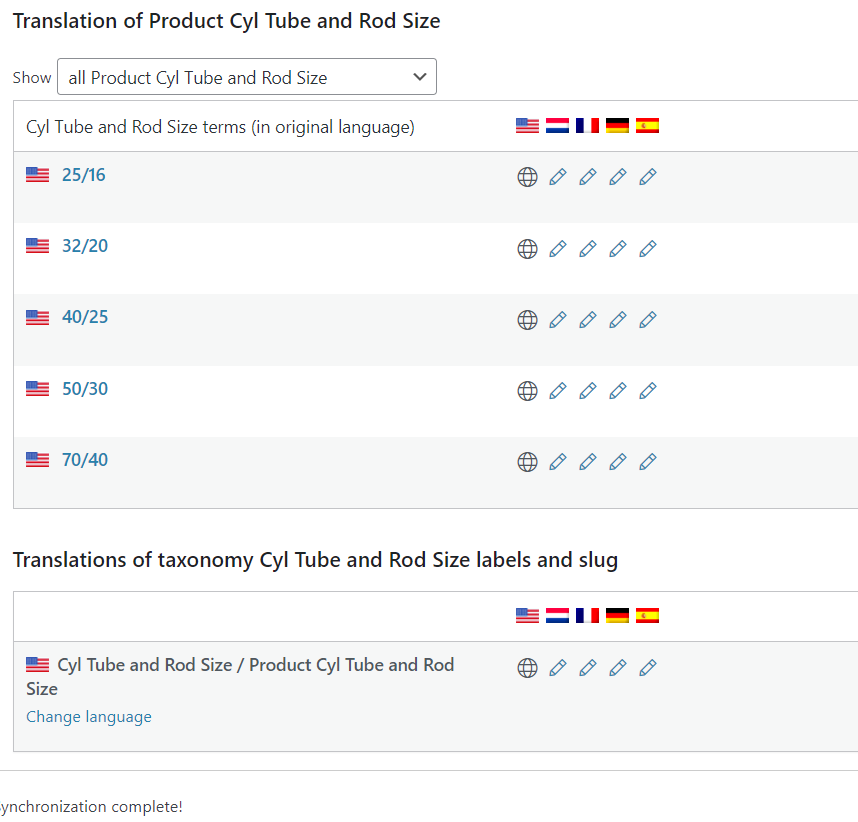Open the 32/20 term link
The width and height of the screenshot is (858, 822).
click(x=85, y=246)
